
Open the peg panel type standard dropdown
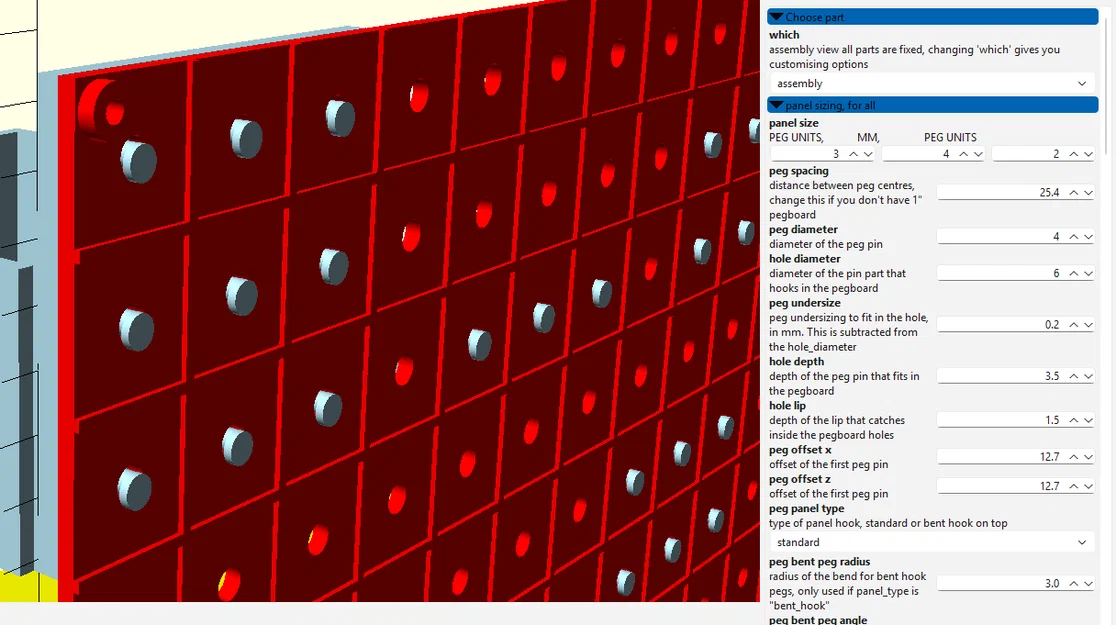(x=932, y=542)
